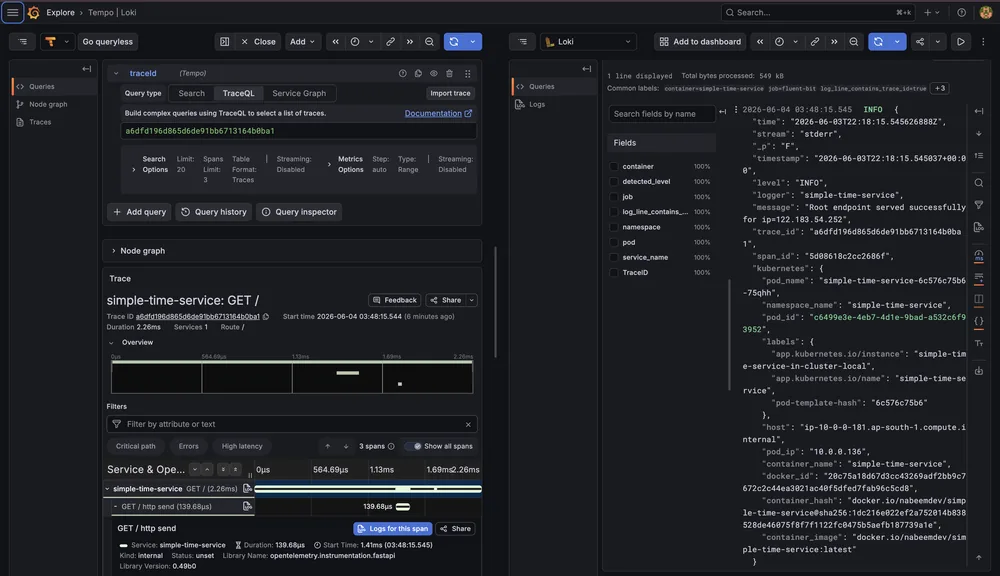Go to Logs in Loki outline

tap(536, 104)
